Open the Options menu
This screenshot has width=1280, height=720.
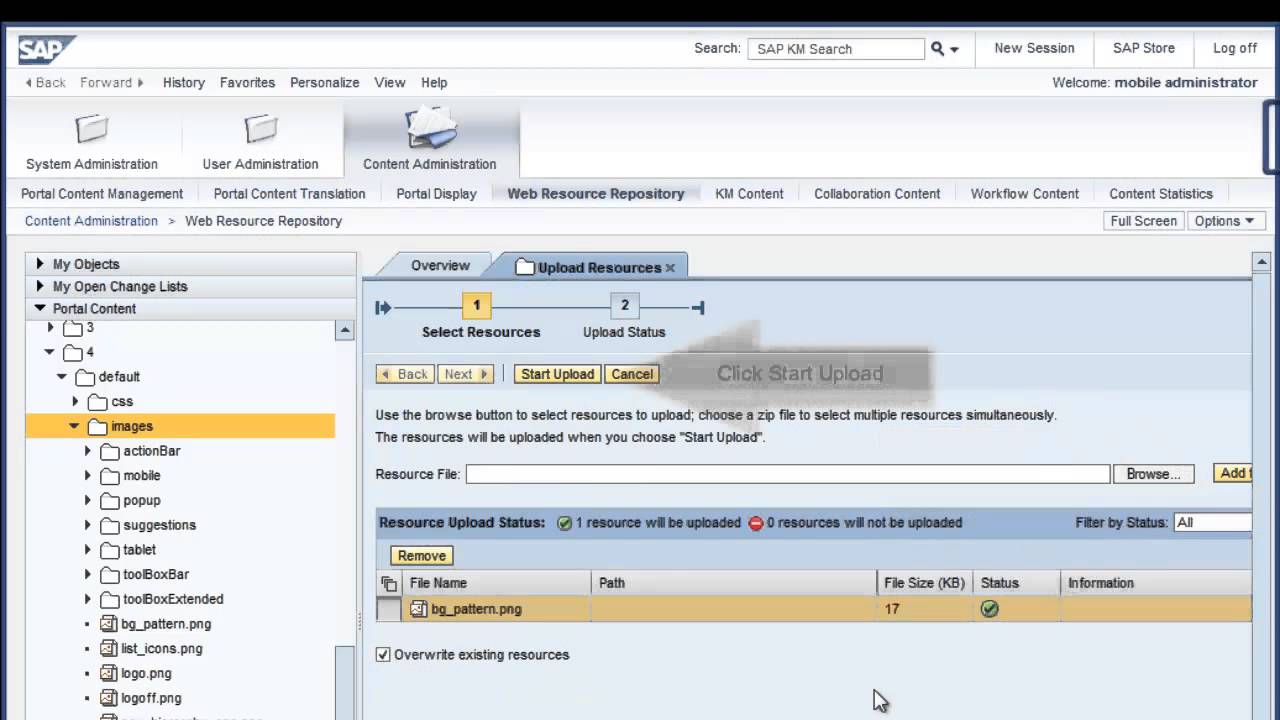click(x=1225, y=220)
